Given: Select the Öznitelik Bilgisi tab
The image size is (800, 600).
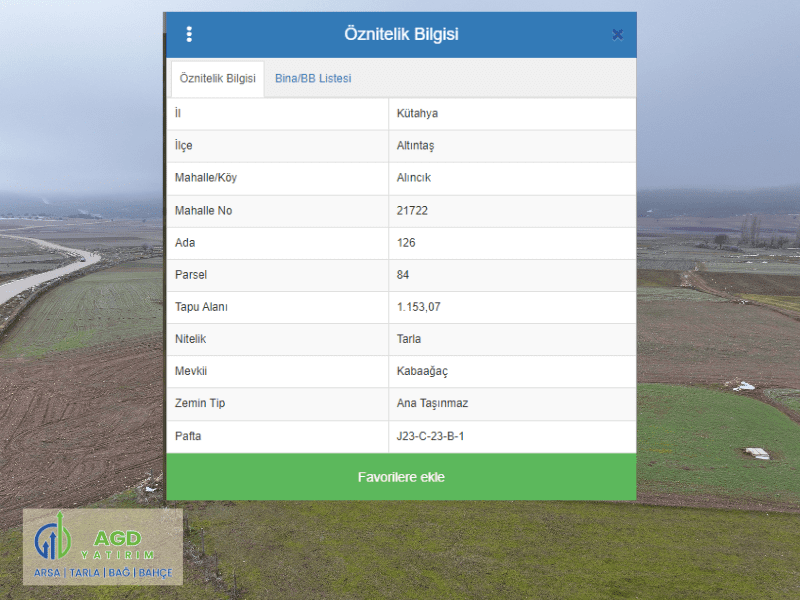Looking at the screenshot, I should coord(217,79).
